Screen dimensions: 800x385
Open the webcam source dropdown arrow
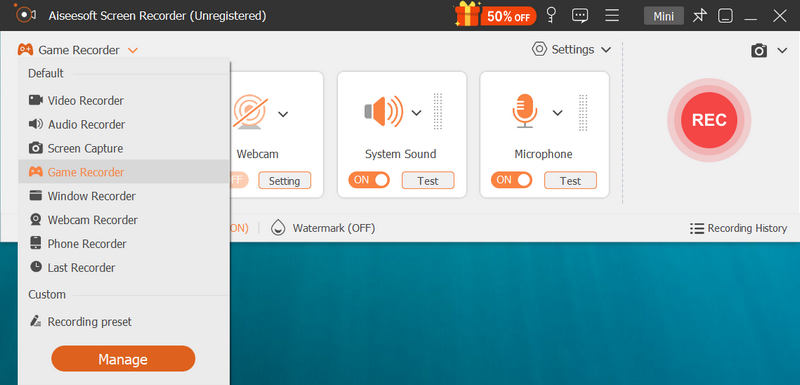click(283, 114)
